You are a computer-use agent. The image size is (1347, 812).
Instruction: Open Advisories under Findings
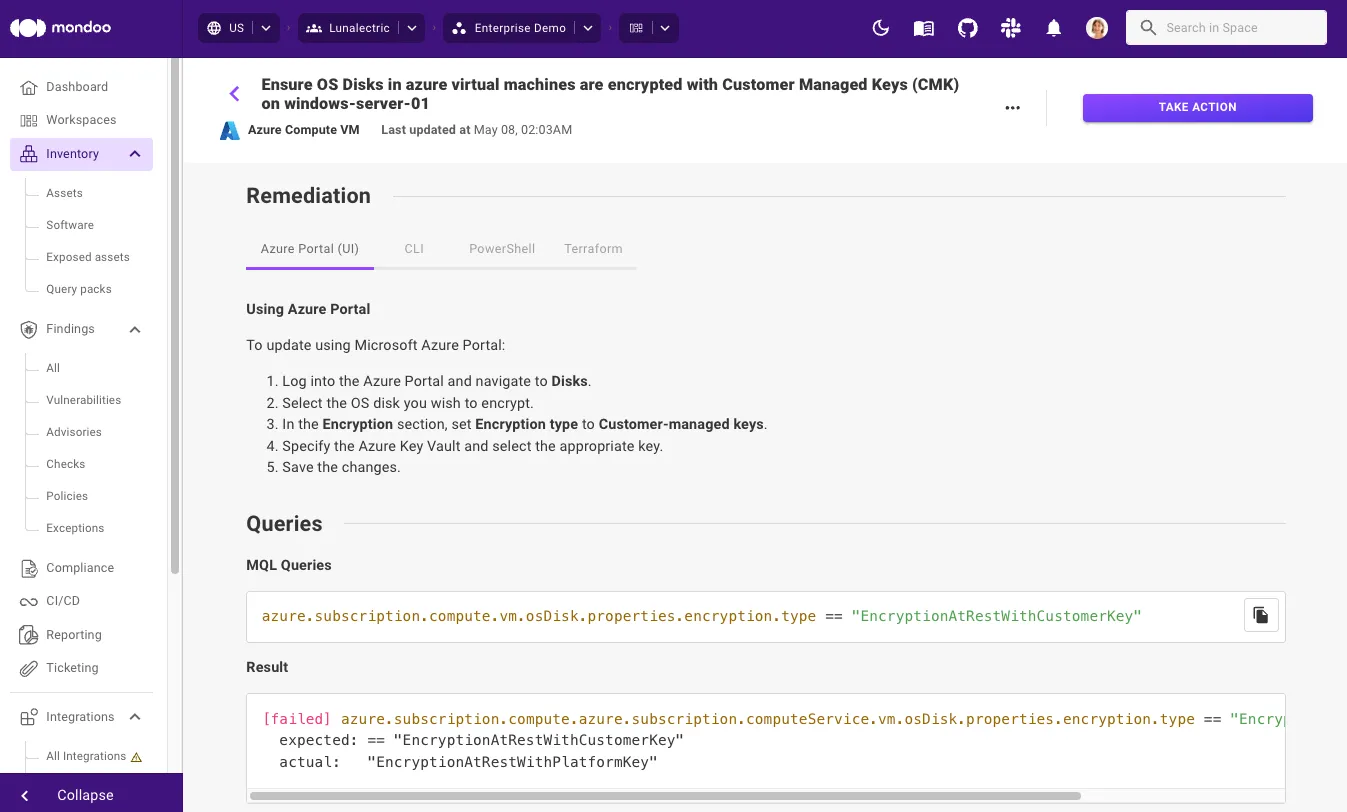pos(74,432)
